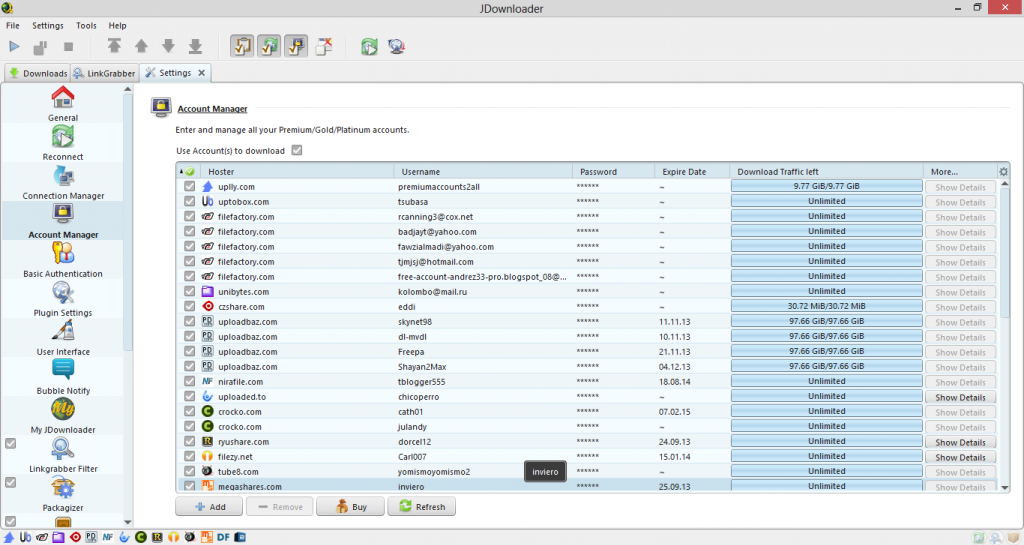Toggle the Linkgrabber Filter enable checkbox
Viewport: 1024px width, 545px height.
coord(10,443)
